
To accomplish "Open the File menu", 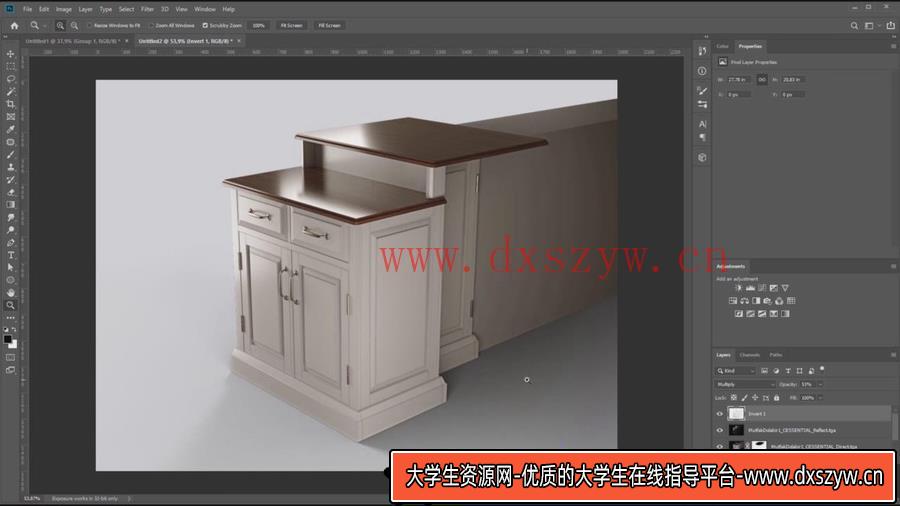I will click(28, 9).
